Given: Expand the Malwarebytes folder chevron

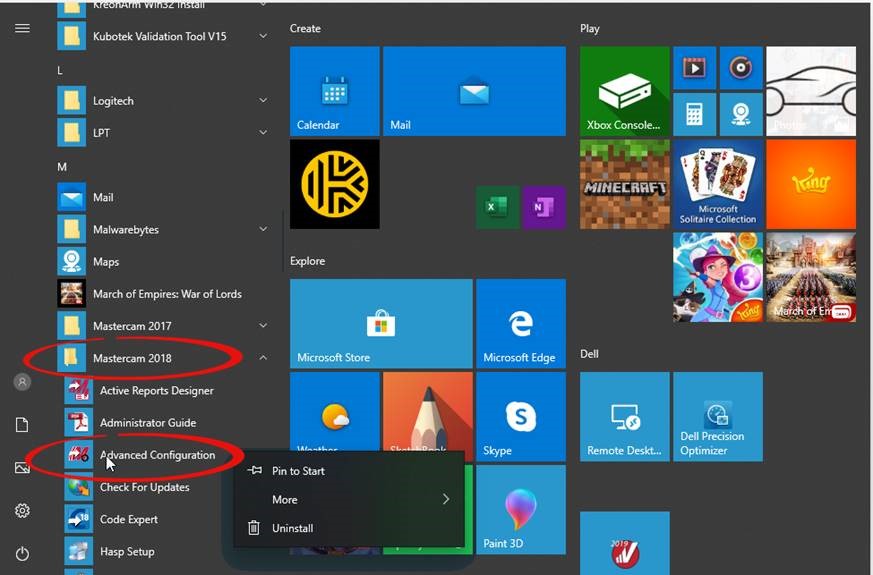Looking at the screenshot, I should pyautogui.click(x=263, y=229).
